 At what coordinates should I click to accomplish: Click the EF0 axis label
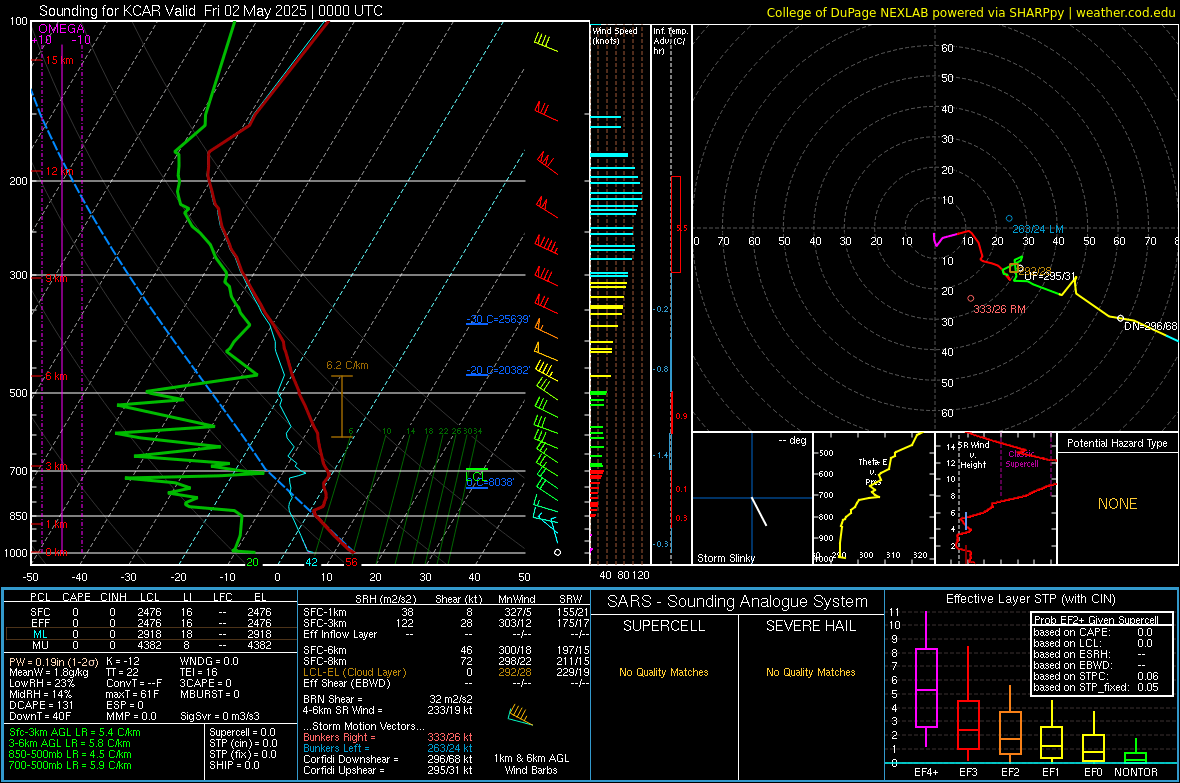click(1093, 772)
